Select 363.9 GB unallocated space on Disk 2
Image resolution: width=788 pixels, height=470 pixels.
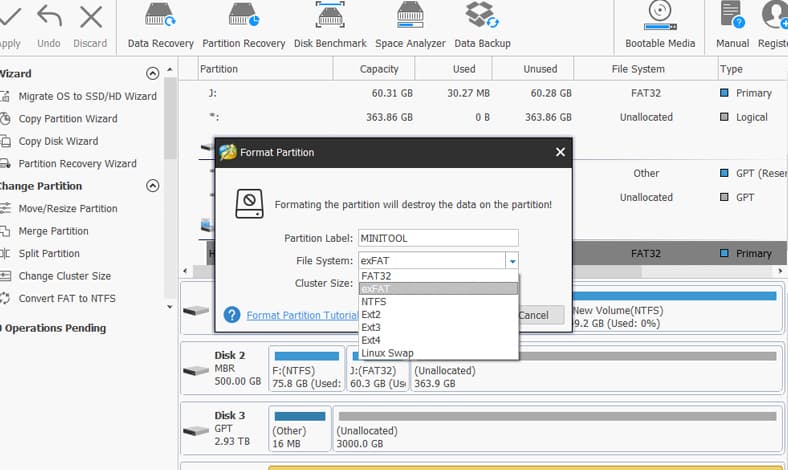coord(596,368)
